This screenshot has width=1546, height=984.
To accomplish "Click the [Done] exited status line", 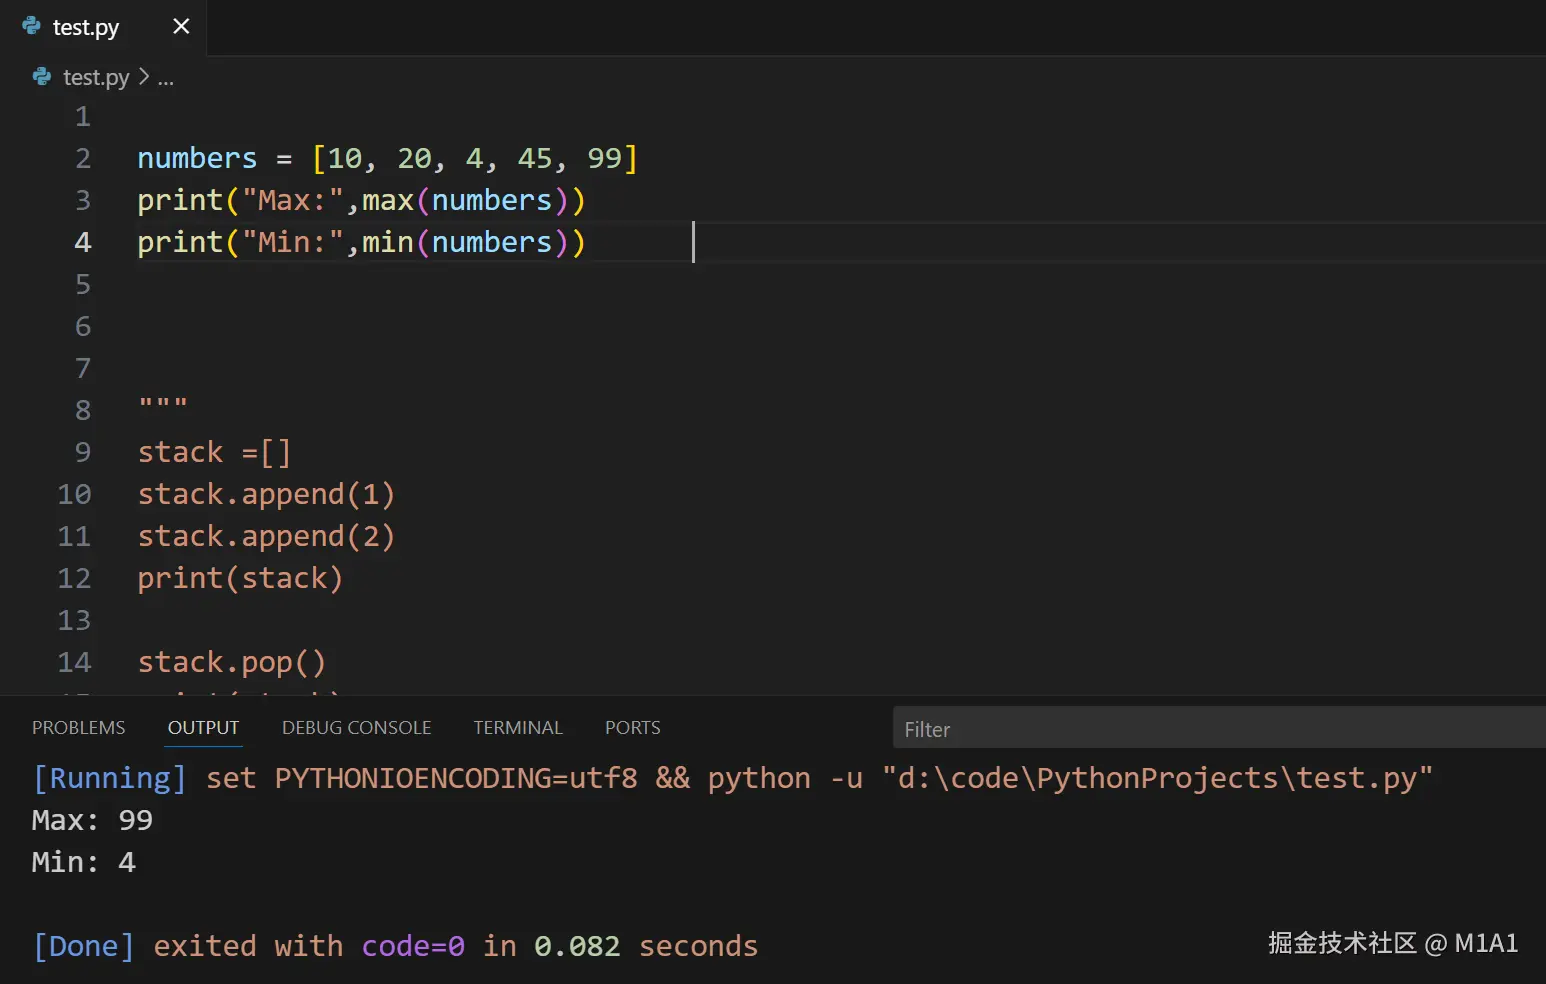I will point(395,947).
